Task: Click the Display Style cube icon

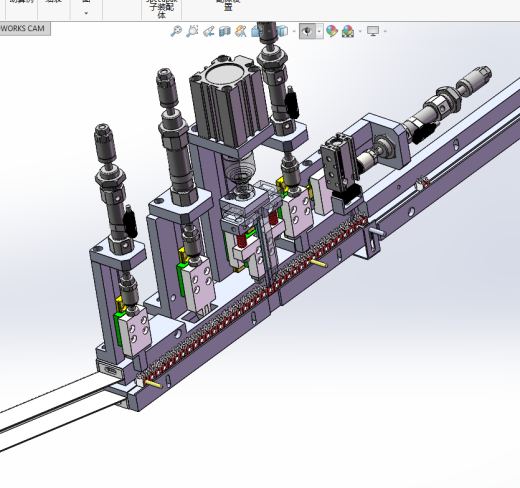Action: pos(283,31)
